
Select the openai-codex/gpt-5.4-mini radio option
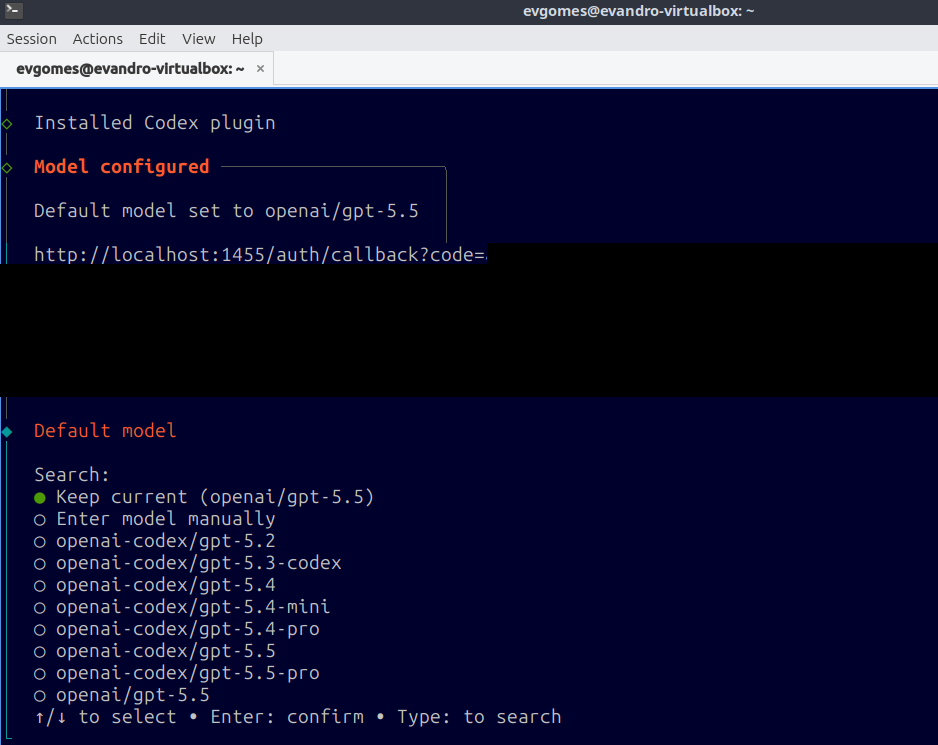click(182, 607)
